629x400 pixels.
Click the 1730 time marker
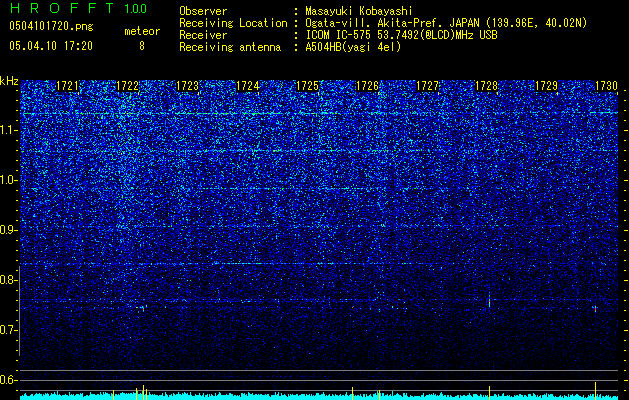click(606, 86)
